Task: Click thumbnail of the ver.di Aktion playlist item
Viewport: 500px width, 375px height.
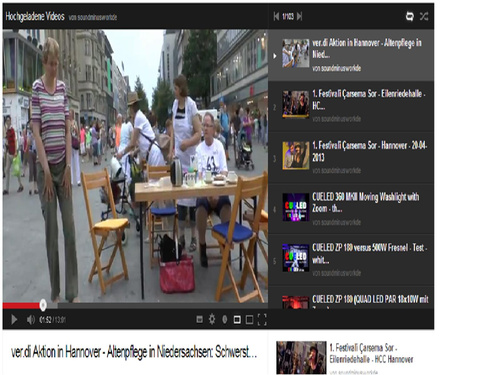Action: pos(296,53)
